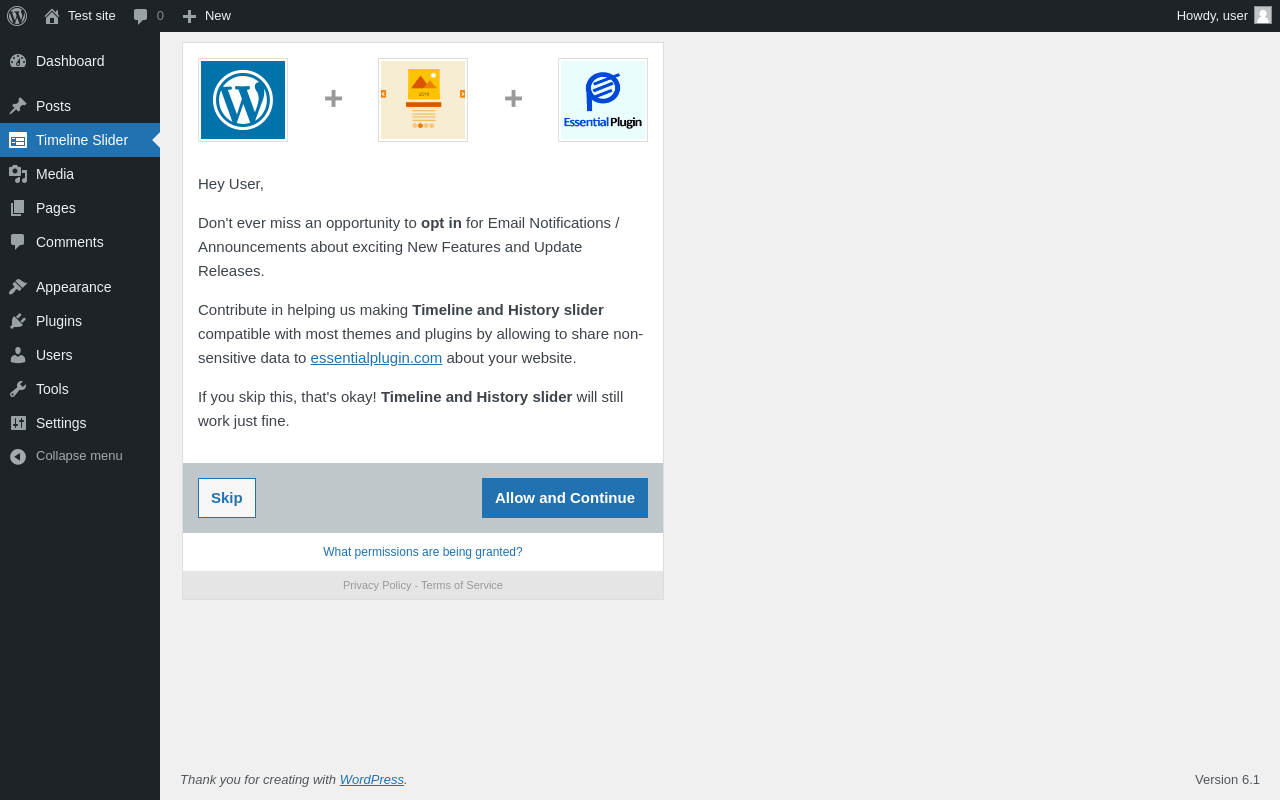
Task: Click the Dashboard gauge icon
Action: tap(18, 61)
